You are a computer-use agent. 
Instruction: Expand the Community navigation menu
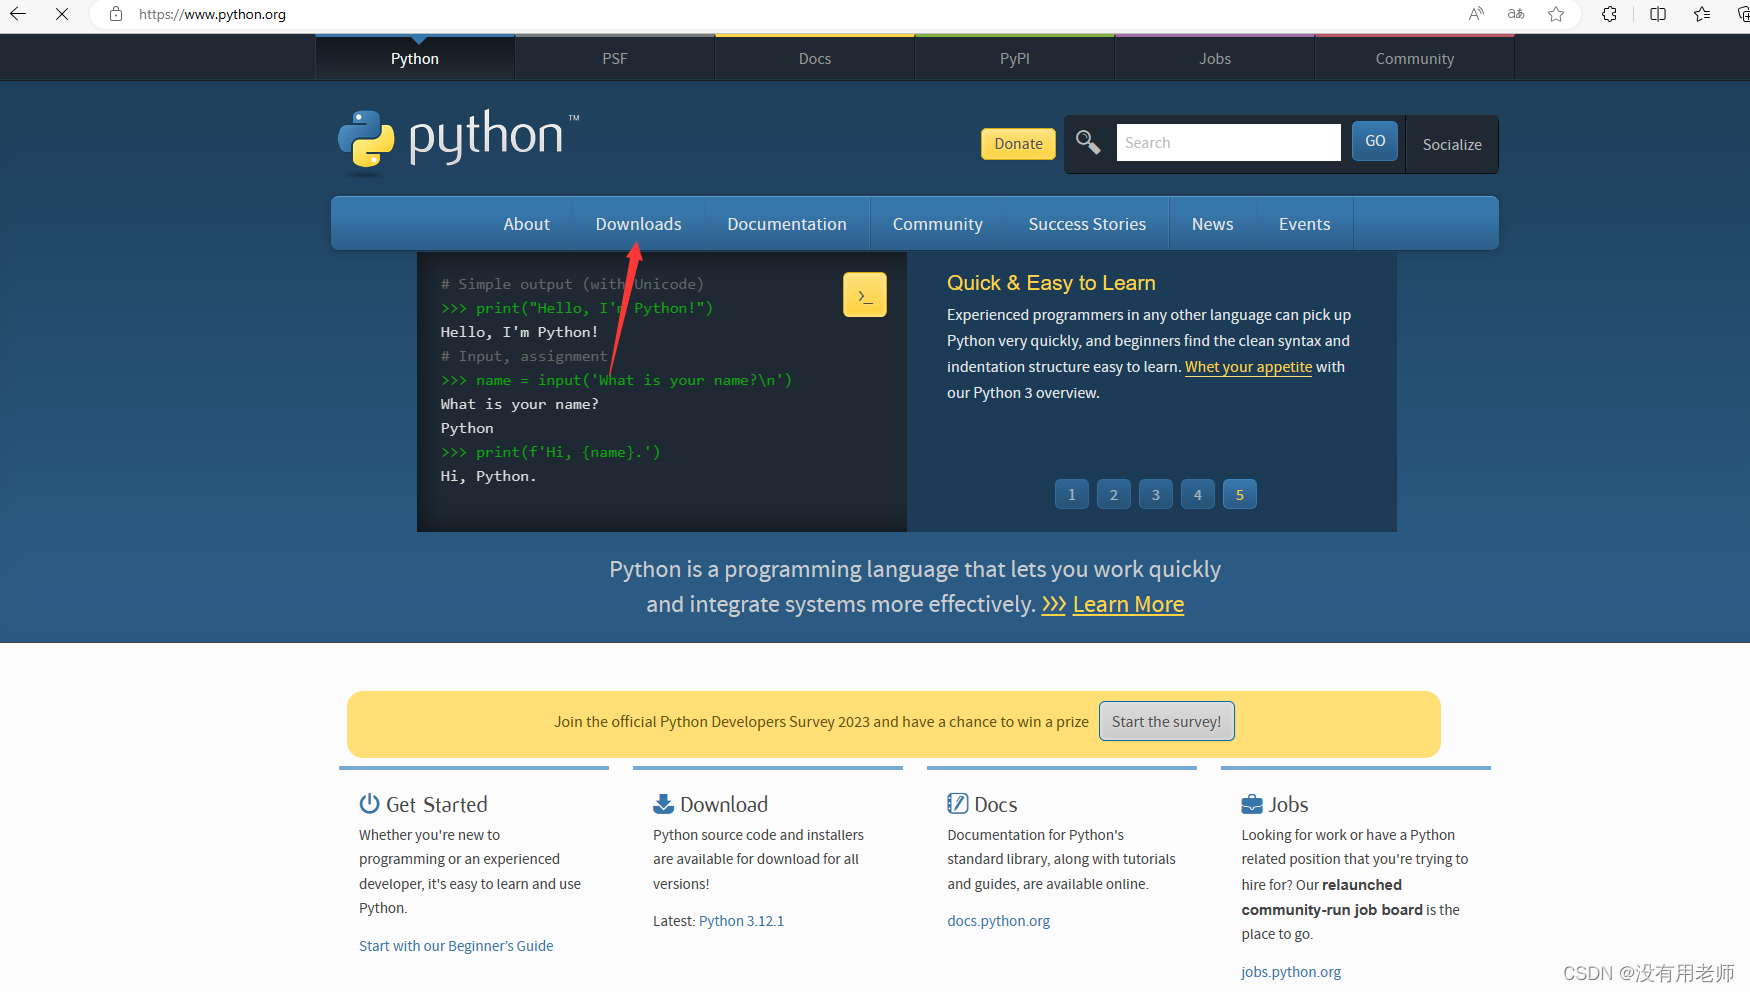pos(937,223)
